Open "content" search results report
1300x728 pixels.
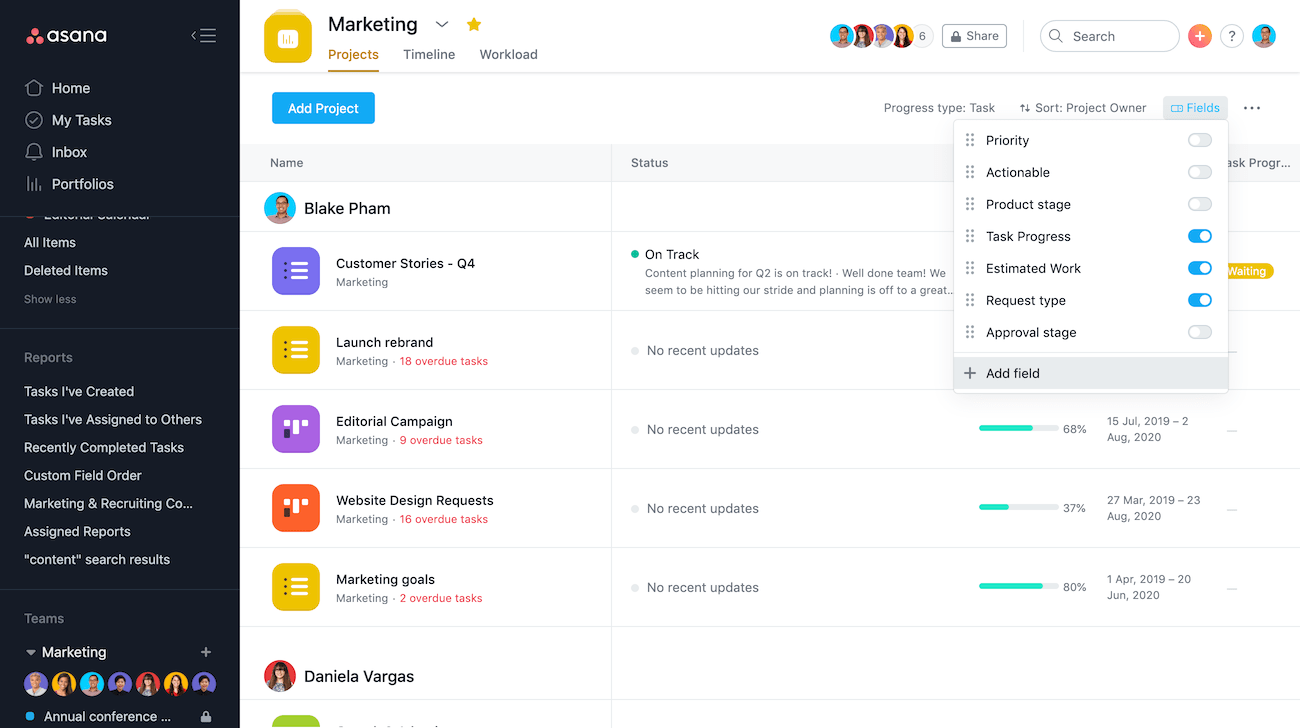click(x=97, y=559)
